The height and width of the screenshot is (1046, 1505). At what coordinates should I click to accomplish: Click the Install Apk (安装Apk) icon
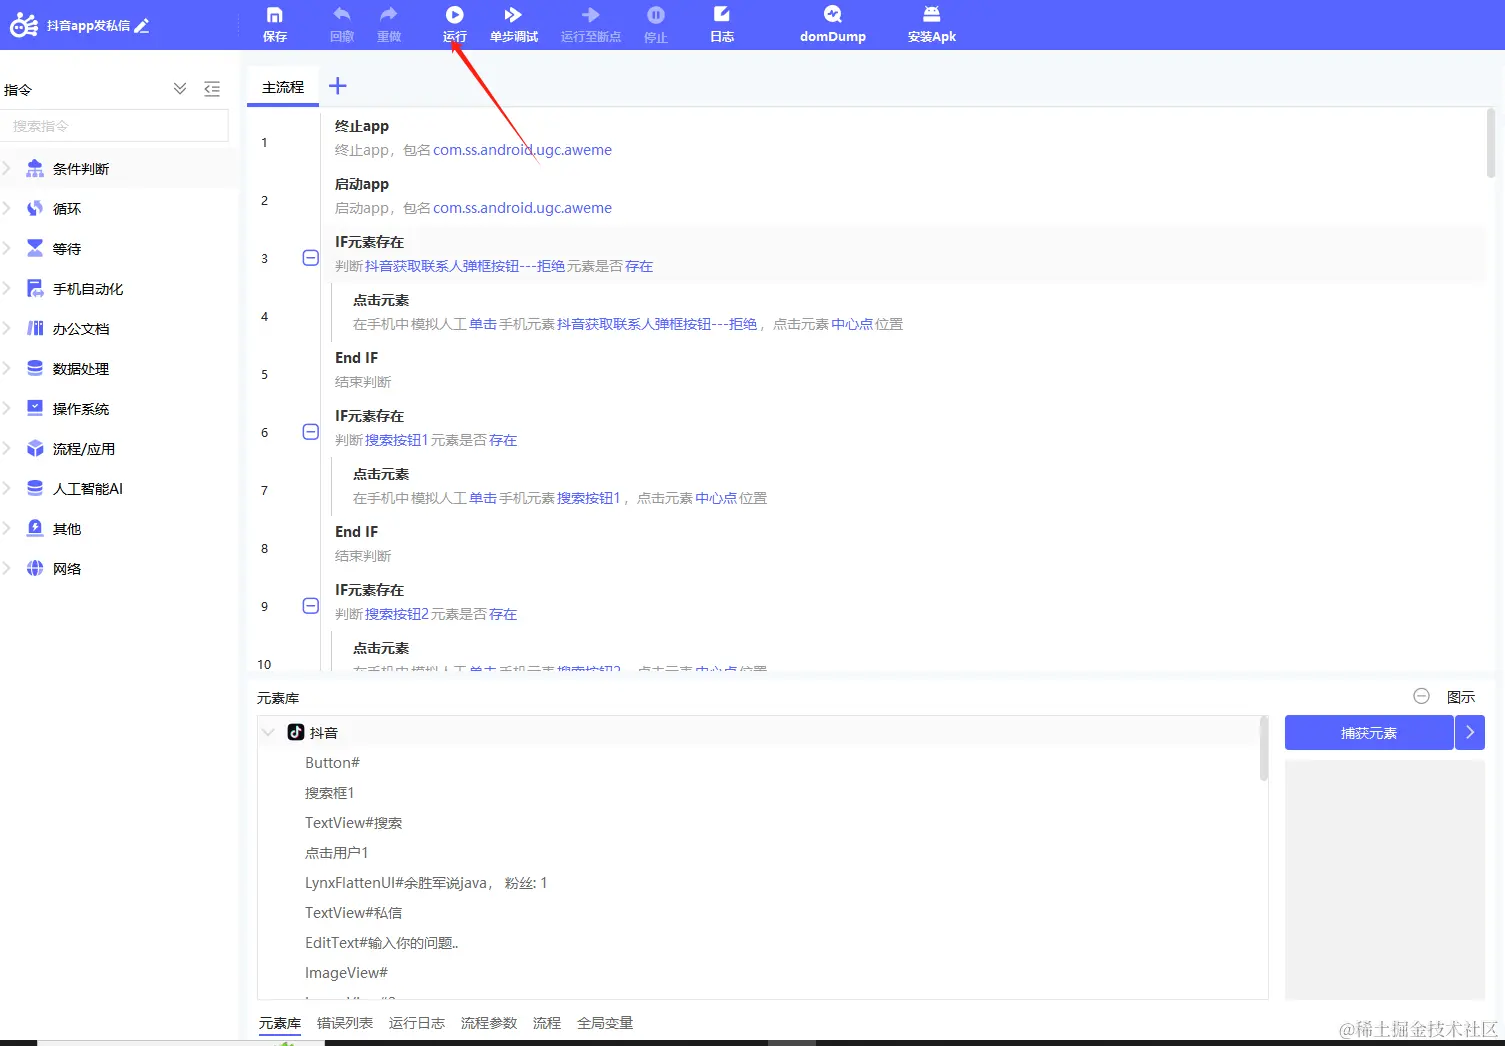point(932,15)
